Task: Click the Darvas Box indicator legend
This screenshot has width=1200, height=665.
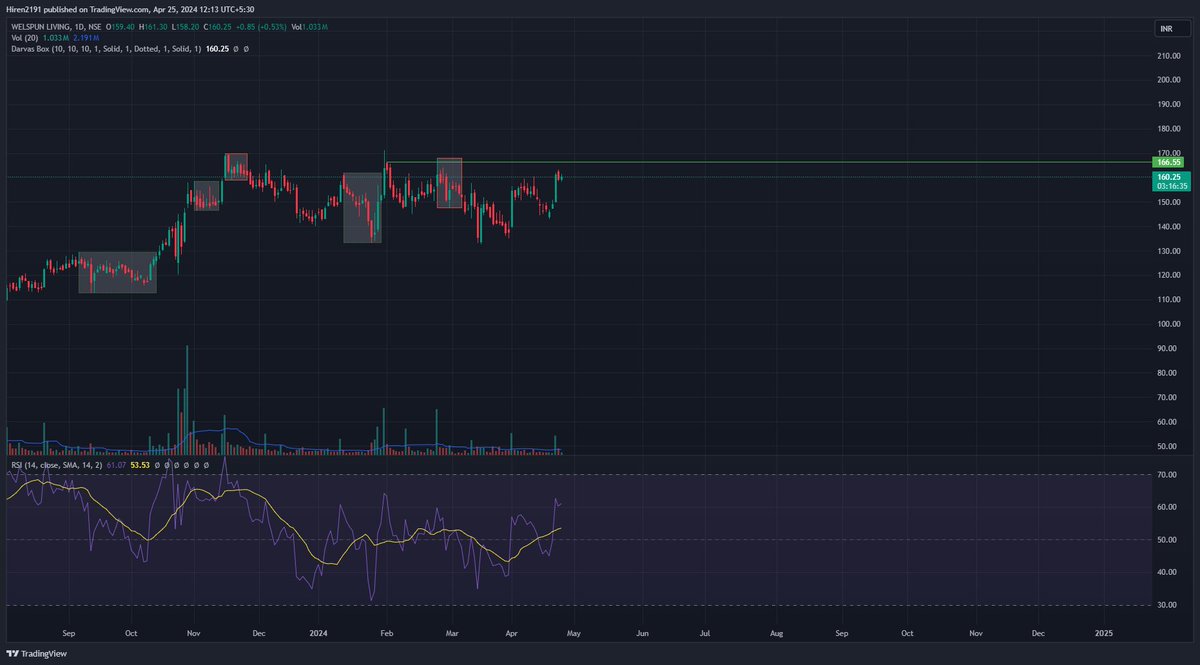Action: pos(106,49)
